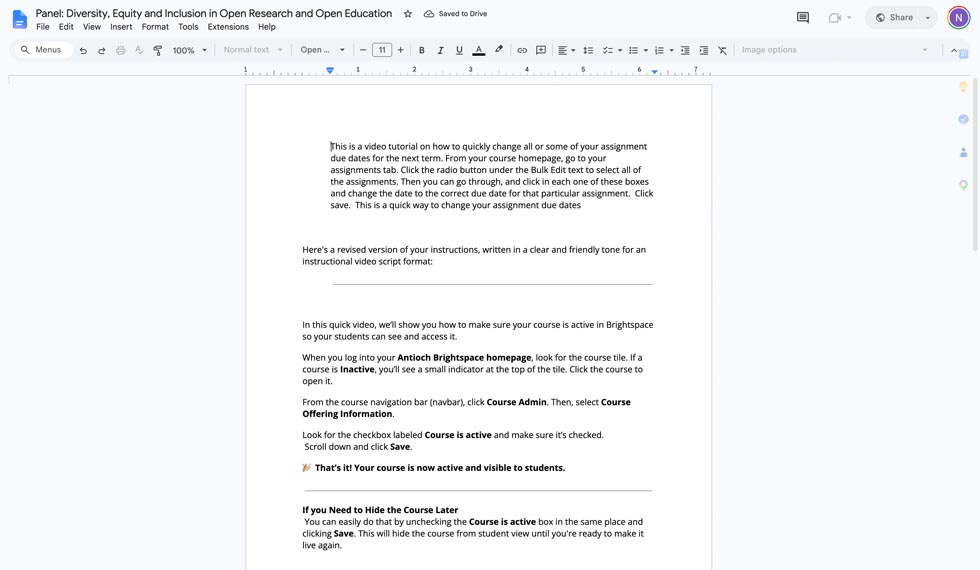This screenshot has height=570, width=980.
Task: Clear the text formatting
Action: pos(722,50)
